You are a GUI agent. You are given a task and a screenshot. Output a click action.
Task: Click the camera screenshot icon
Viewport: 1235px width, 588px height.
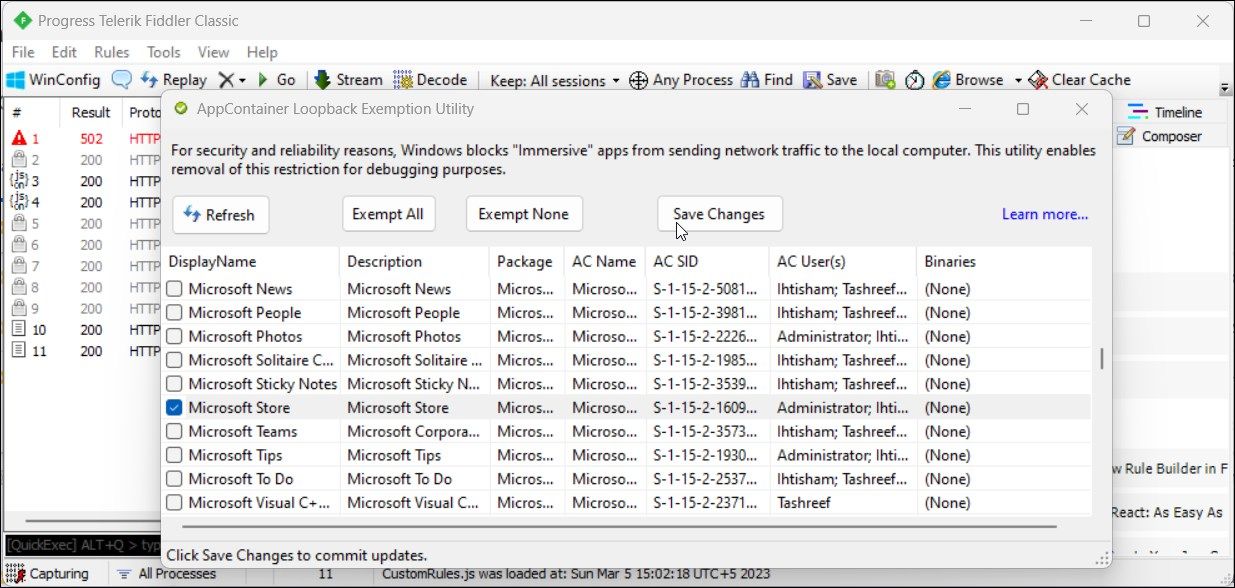pos(885,80)
